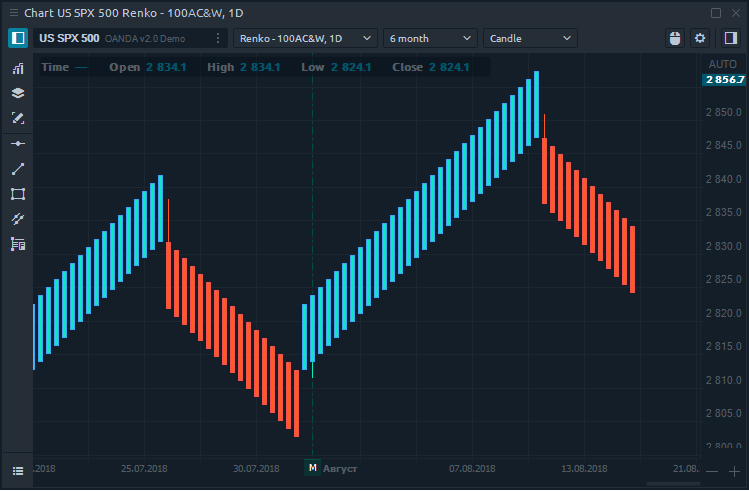The height and width of the screenshot is (491, 749).
Task: Open the 6 month range dropdown
Action: point(430,38)
